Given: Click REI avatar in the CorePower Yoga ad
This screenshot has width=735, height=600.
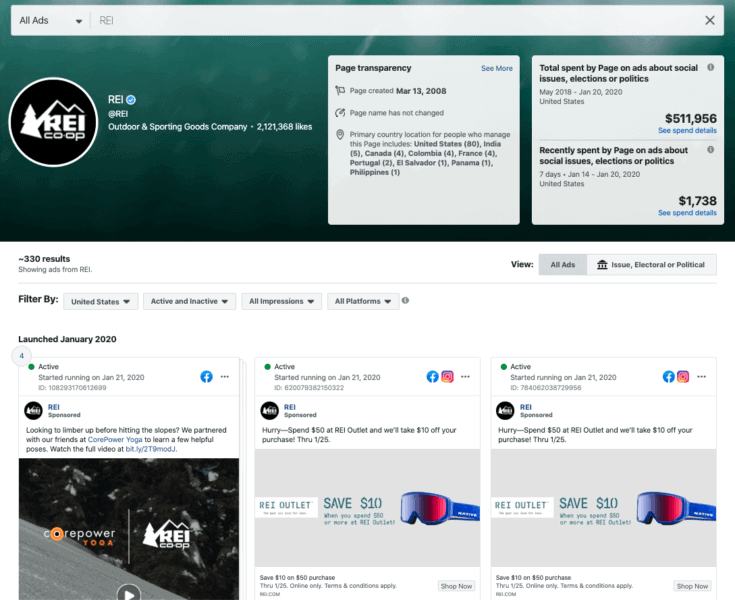Looking at the screenshot, I should coord(33,411).
